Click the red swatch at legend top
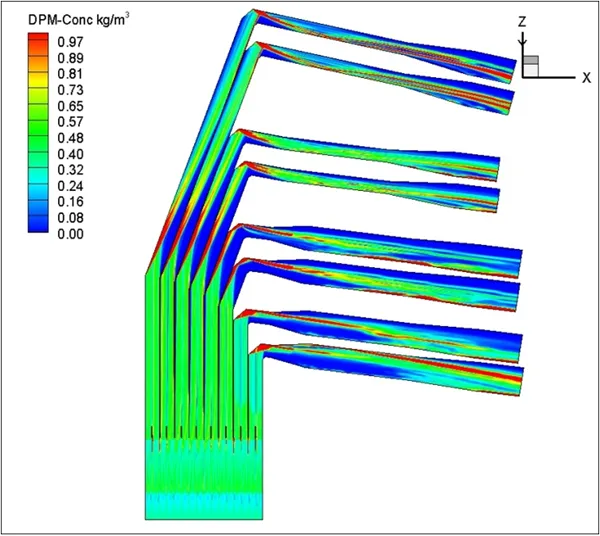The image size is (600, 536). [37, 39]
